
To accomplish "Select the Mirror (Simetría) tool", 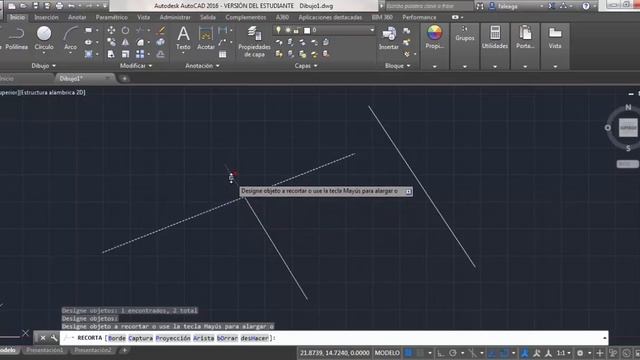I will 125,42.
